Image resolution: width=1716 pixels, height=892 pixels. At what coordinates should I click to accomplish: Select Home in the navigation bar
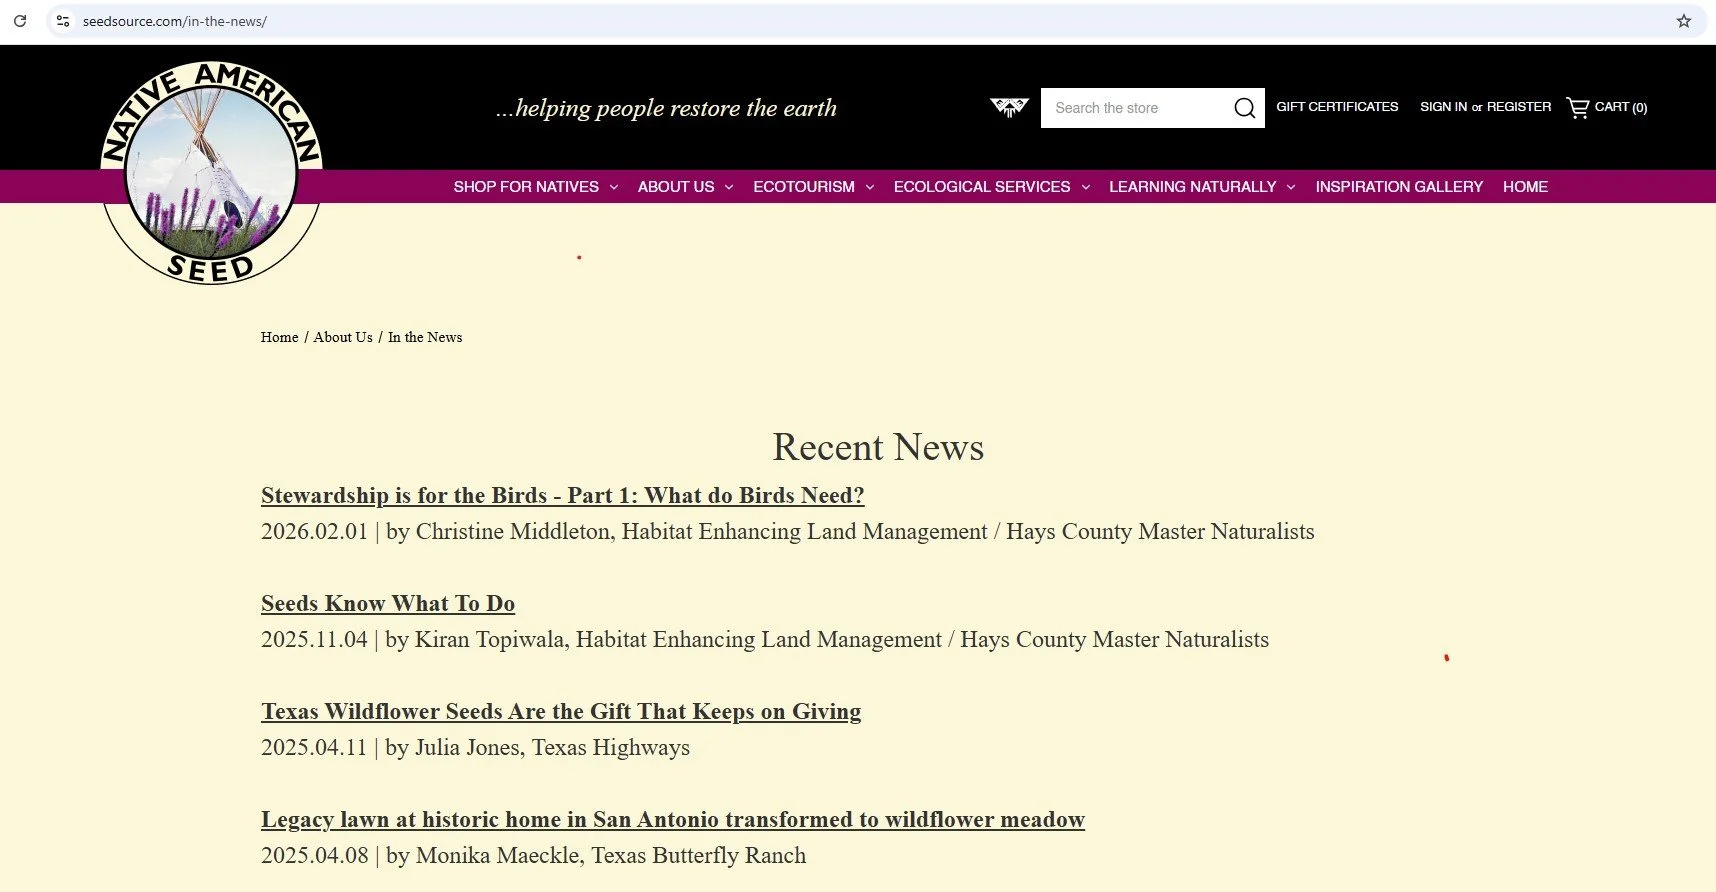(1525, 187)
